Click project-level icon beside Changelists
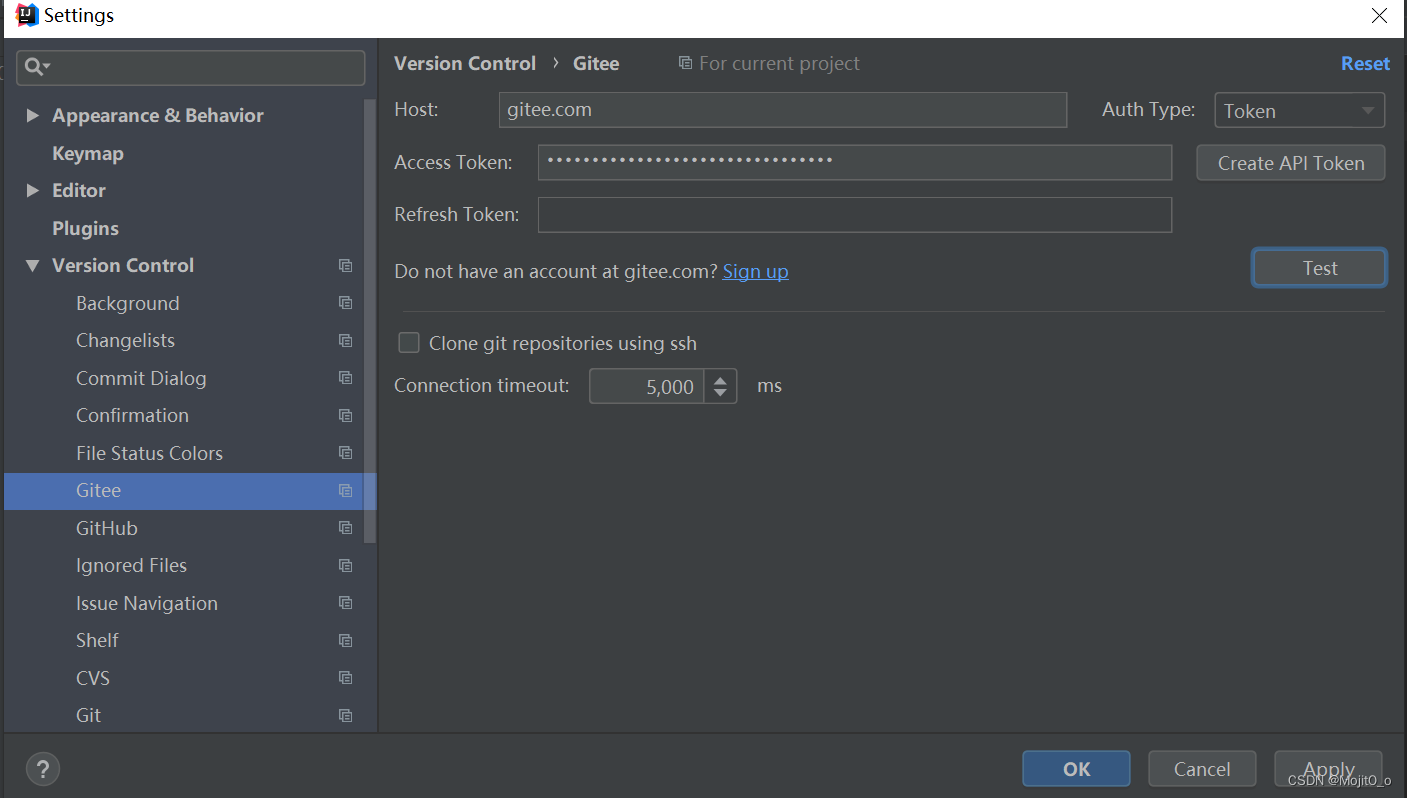 pos(345,341)
